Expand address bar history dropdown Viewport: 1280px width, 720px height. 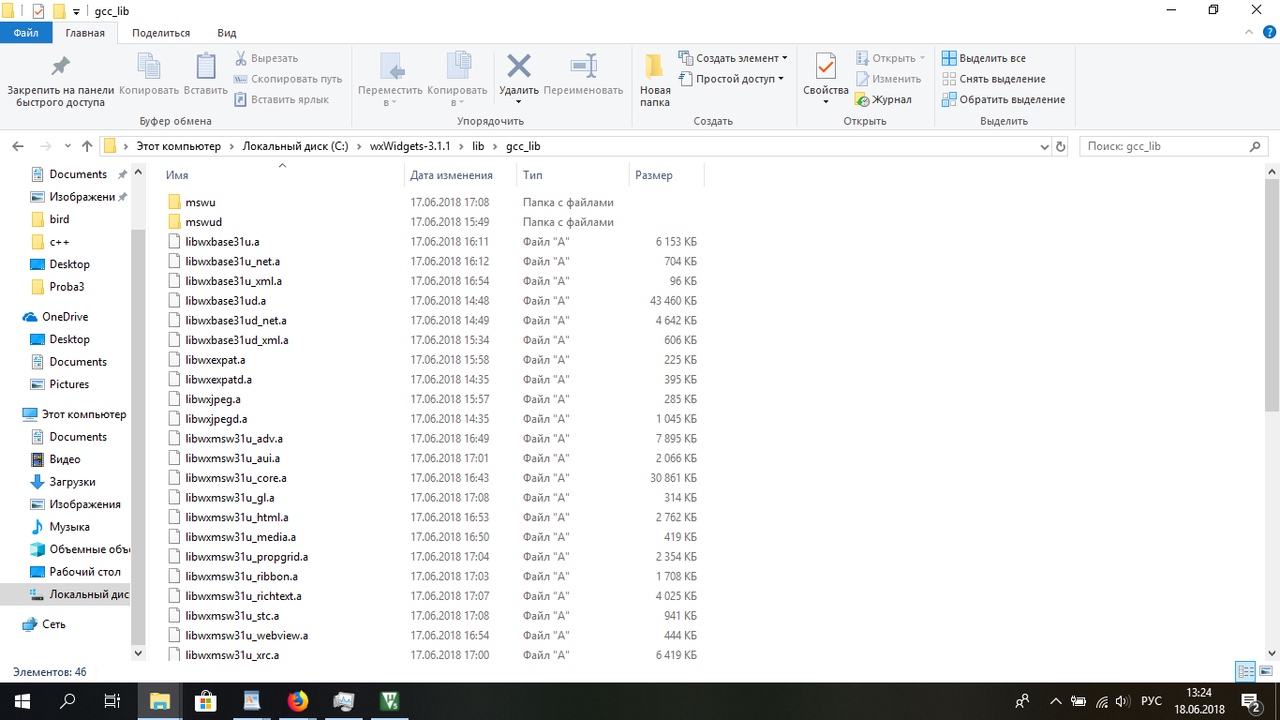1045,146
